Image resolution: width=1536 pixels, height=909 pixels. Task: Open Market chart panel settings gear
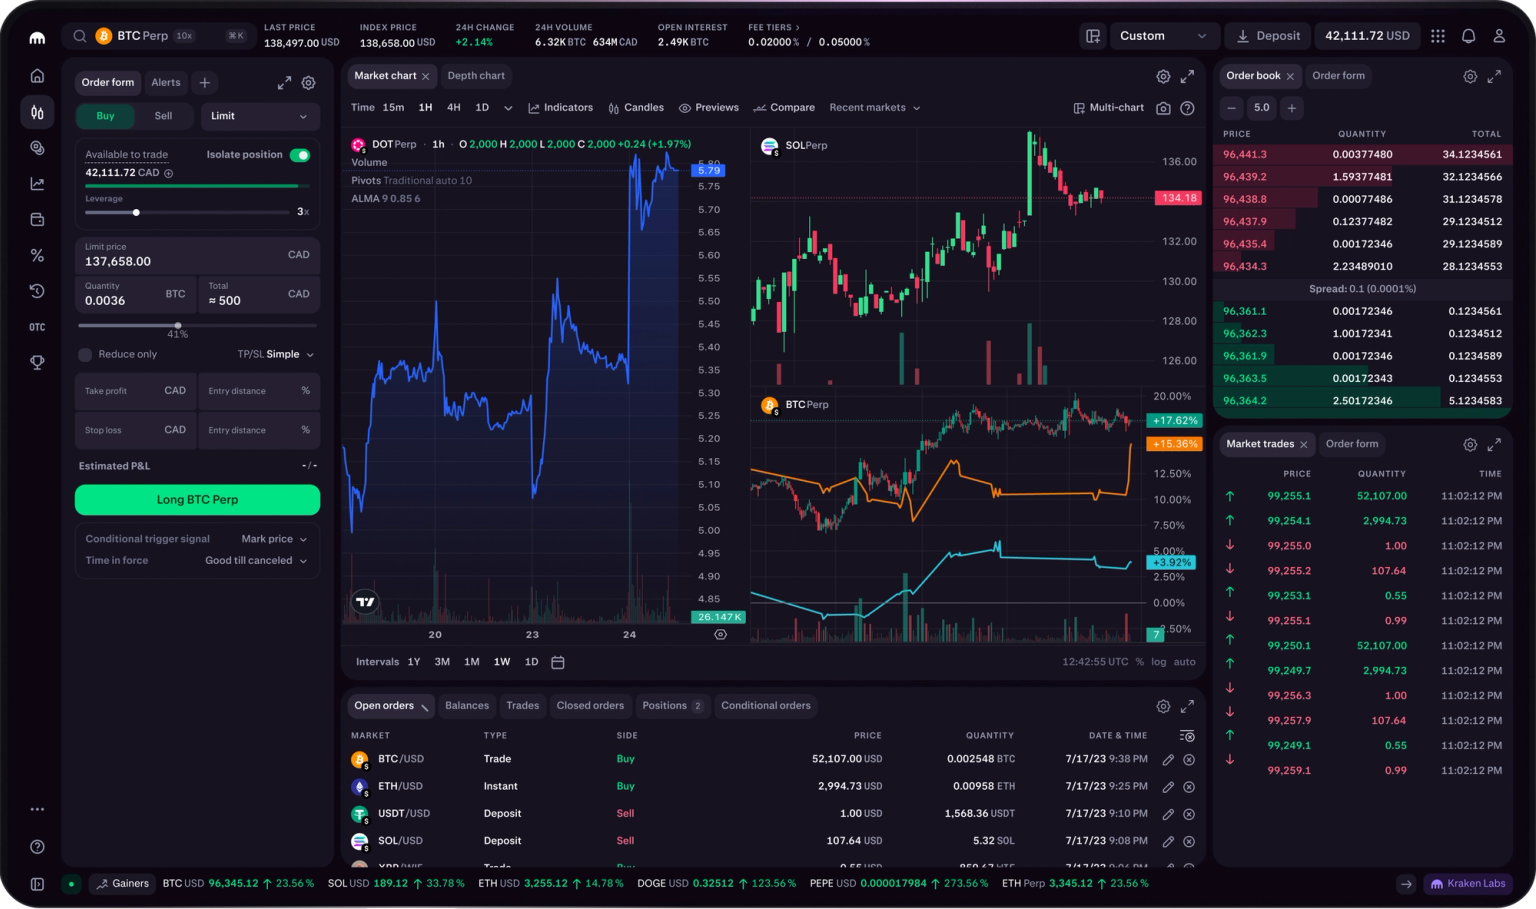pyautogui.click(x=1163, y=77)
